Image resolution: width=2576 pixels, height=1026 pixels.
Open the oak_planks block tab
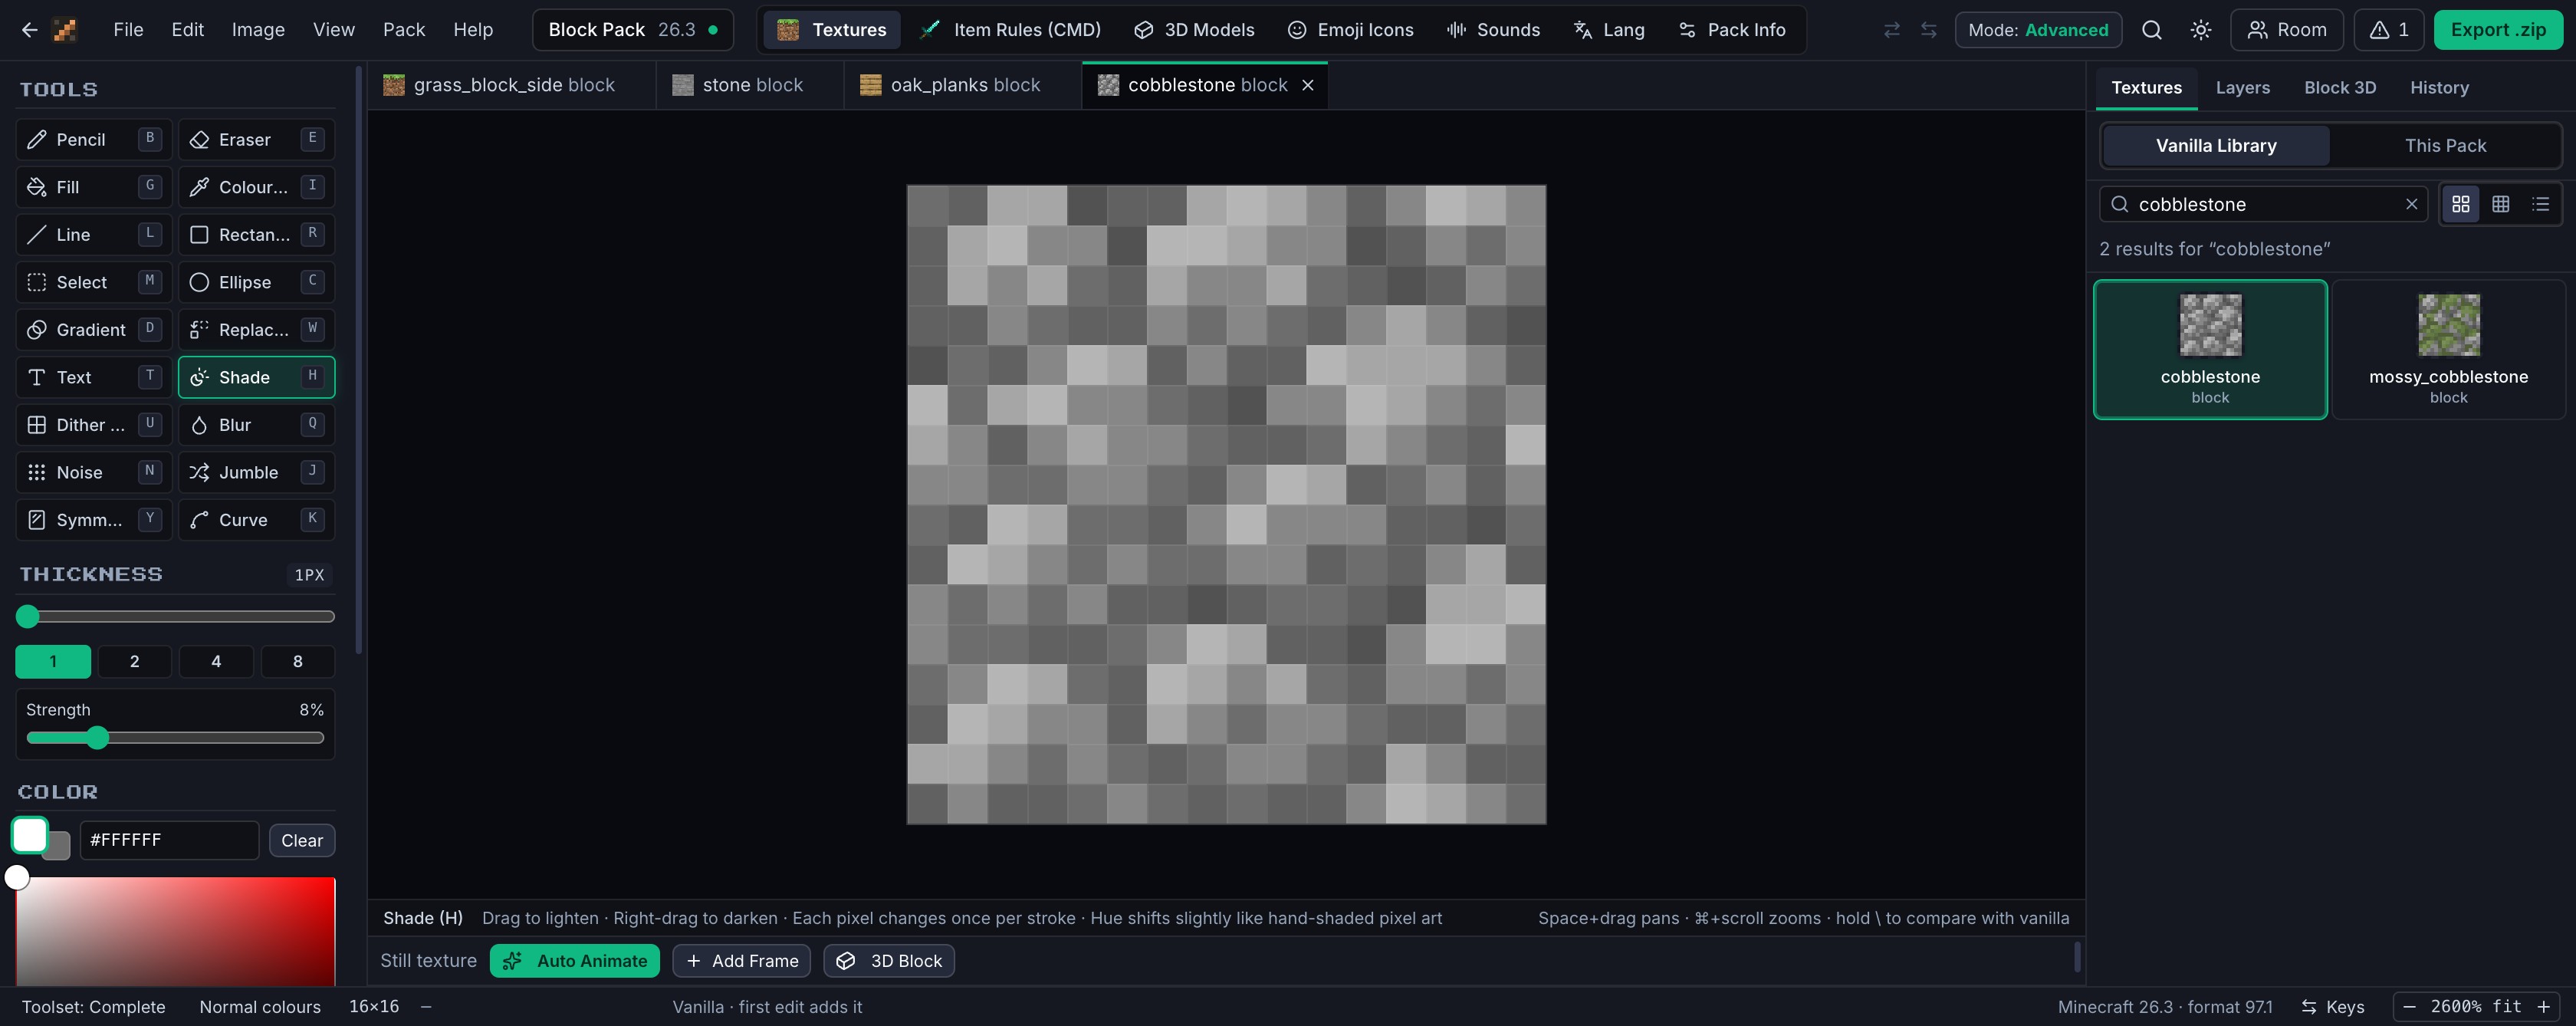(962, 85)
